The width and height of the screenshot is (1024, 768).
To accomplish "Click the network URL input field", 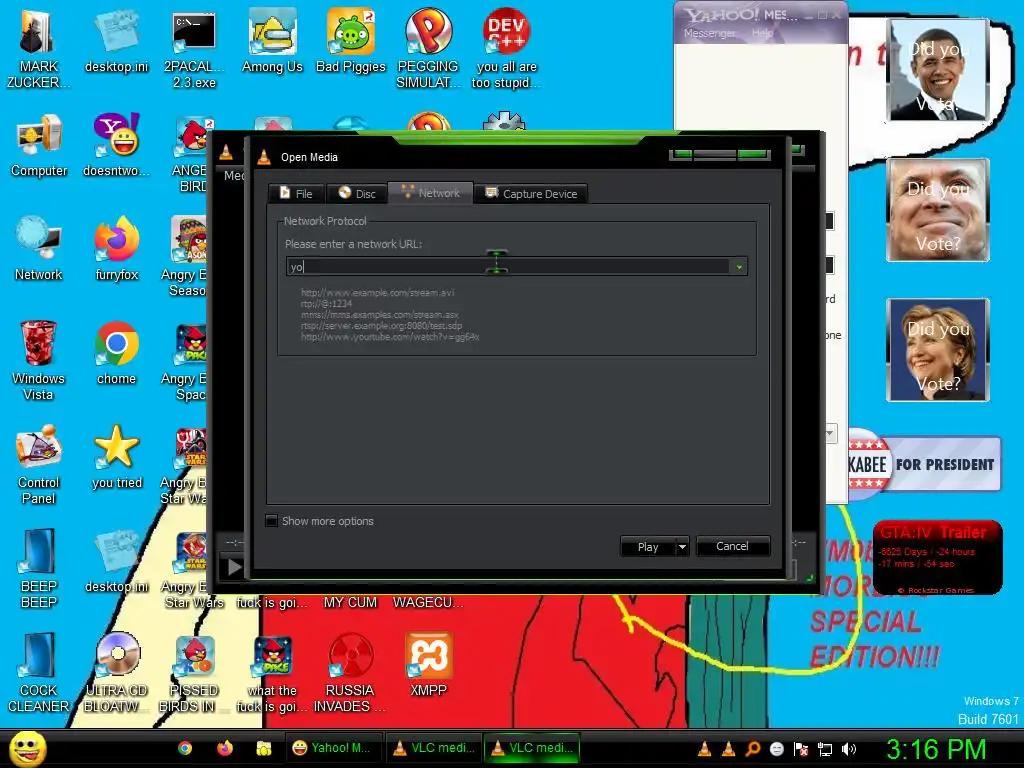I will [x=508, y=266].
